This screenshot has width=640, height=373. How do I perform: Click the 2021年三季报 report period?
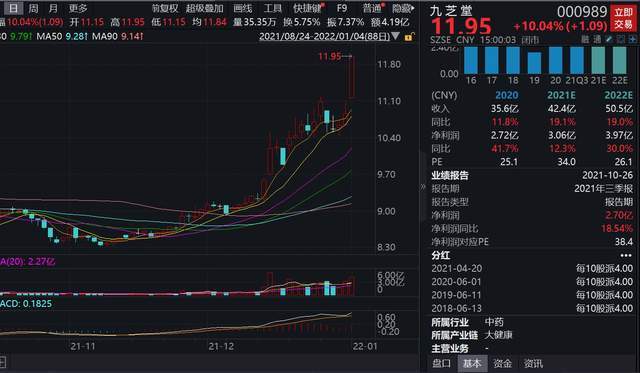[x=604, y=189]
